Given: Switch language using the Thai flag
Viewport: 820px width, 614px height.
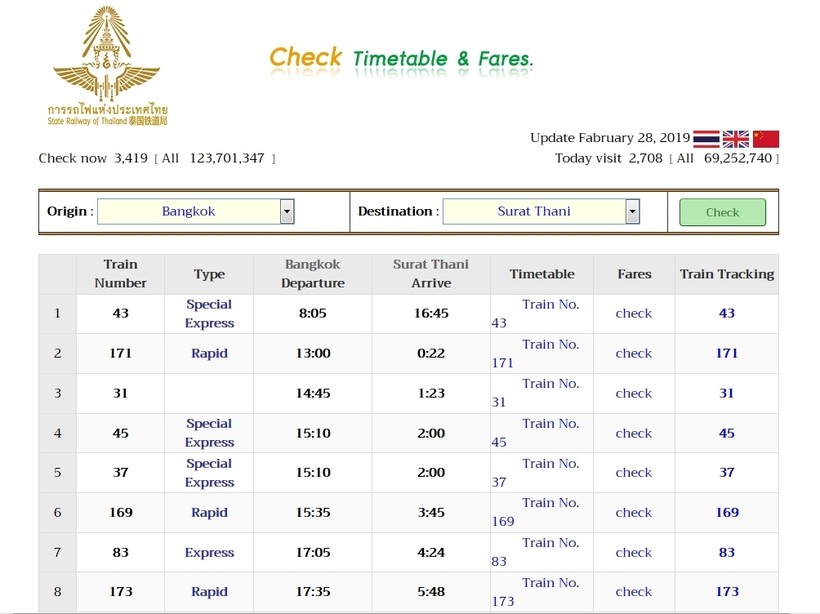Looking at the screenshot, I should [706, 139].
